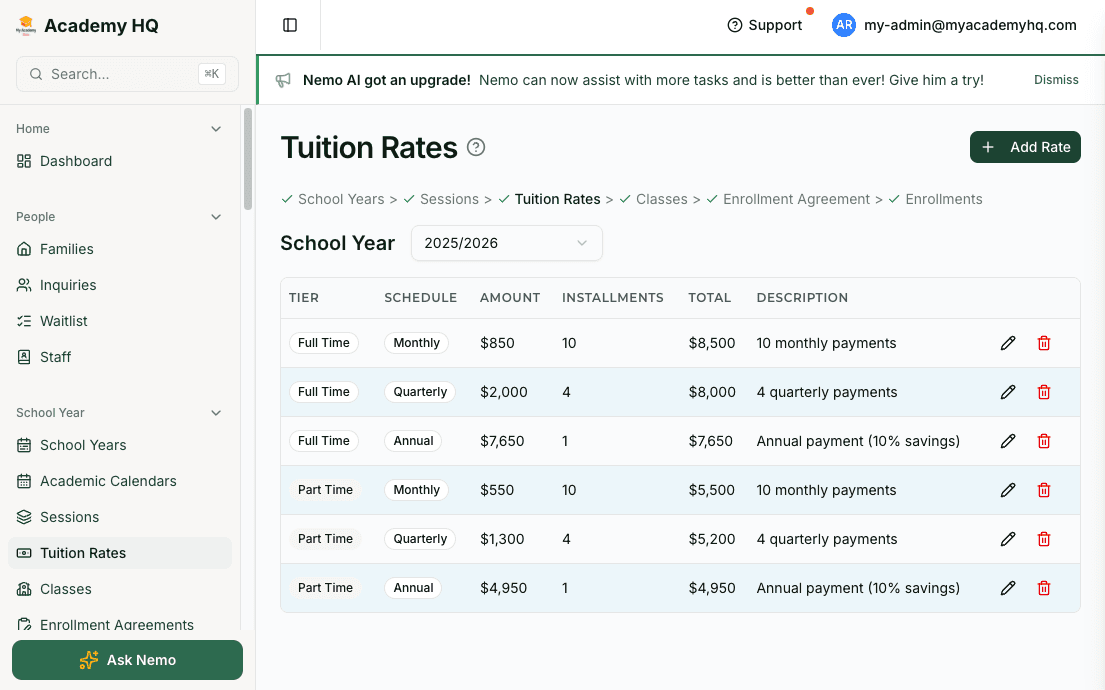
Task: Delete the Full Time Annual $7,650 rate
Action: [x=1044, y=441]
